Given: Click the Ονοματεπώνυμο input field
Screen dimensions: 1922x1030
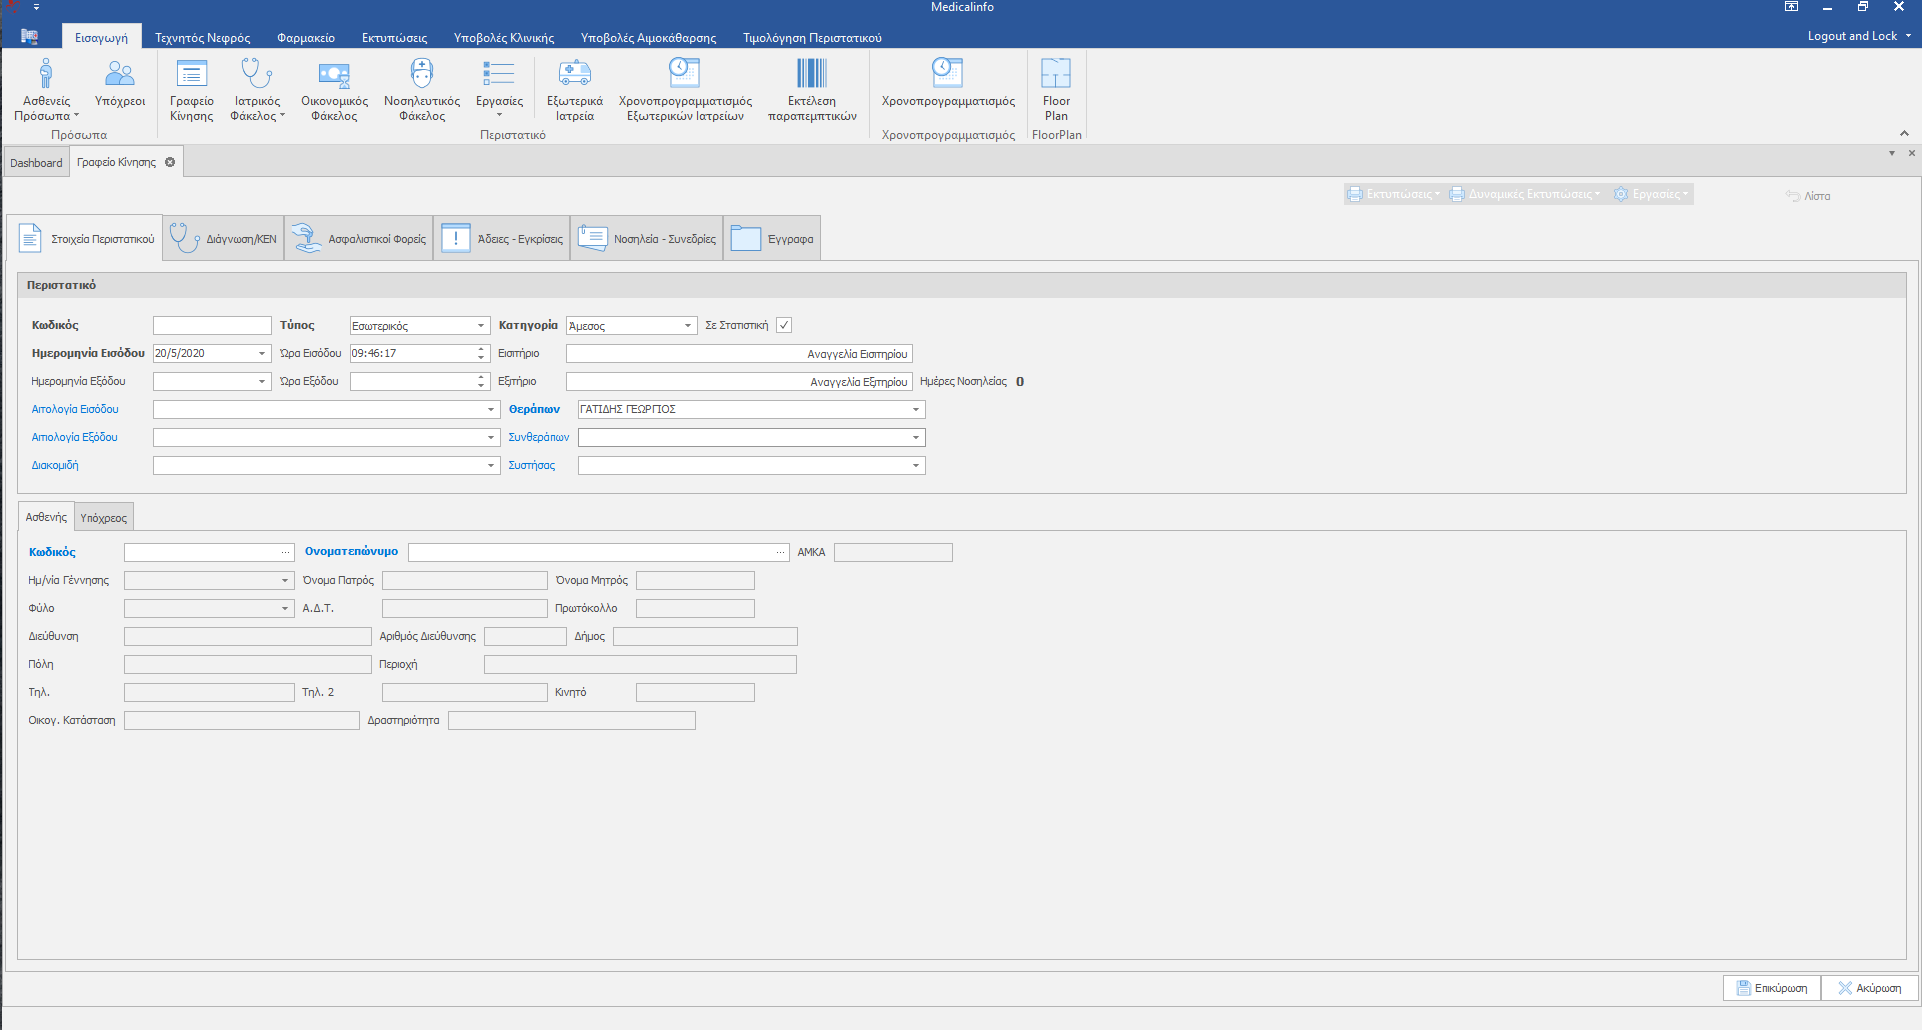Looking at the screenshot, I should pos(590,552).
